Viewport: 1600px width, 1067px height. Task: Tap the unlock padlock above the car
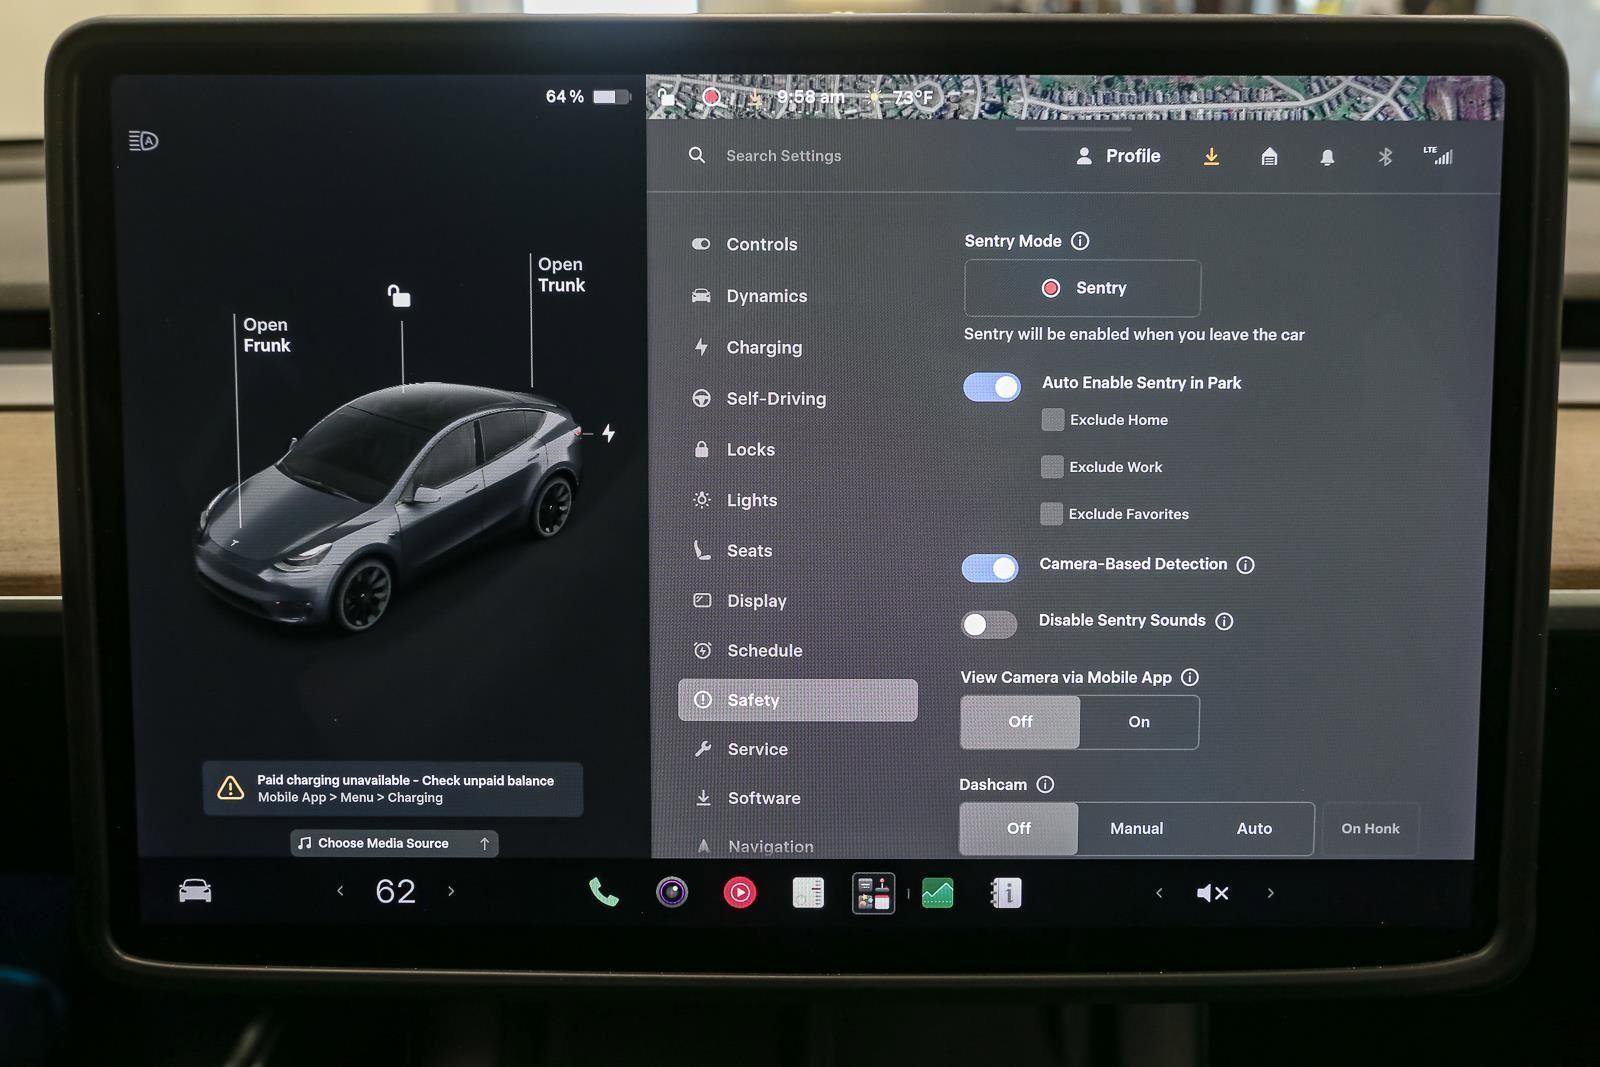click(399, 295)
